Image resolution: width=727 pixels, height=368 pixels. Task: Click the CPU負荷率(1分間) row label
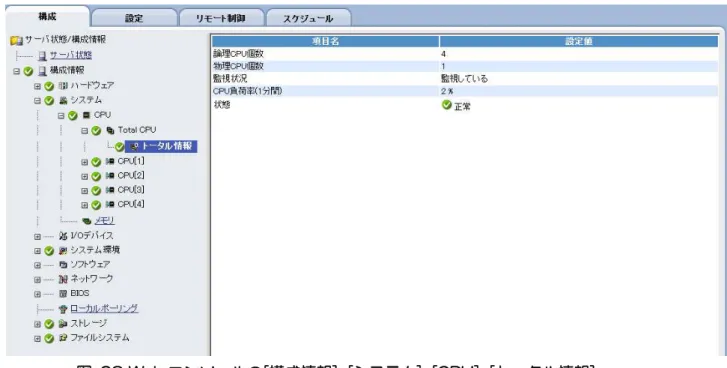(247, 91)
